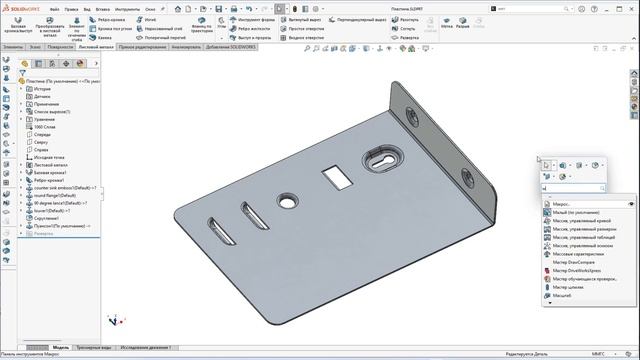
Task: Select the Скругление1 tree item
Action: coord(42,218)
